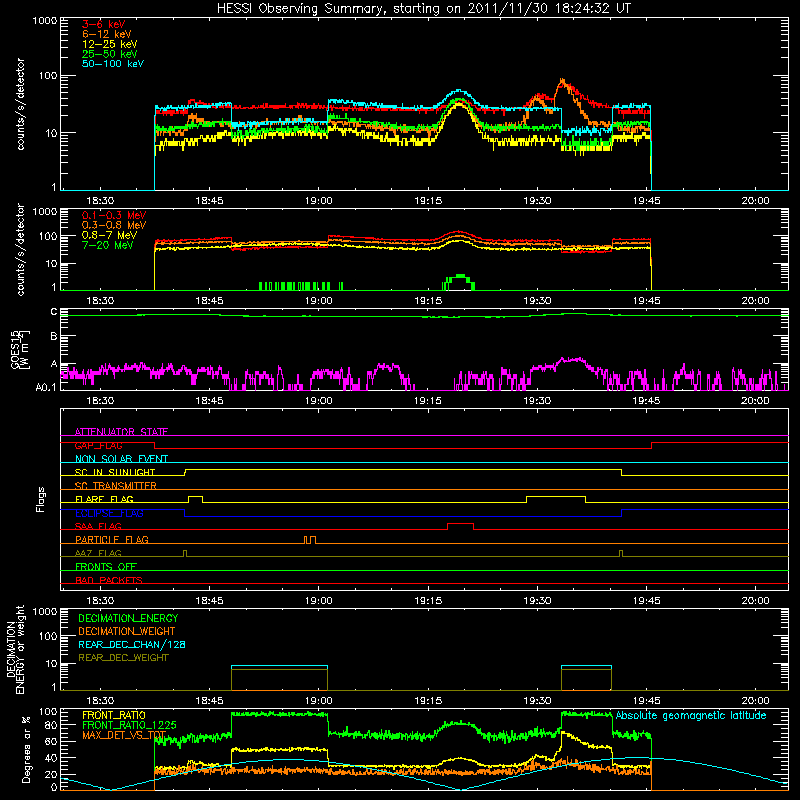800x800 pixels.
Task: Click the DECIMATION_ENERGY legend entry
Action: 128,618
